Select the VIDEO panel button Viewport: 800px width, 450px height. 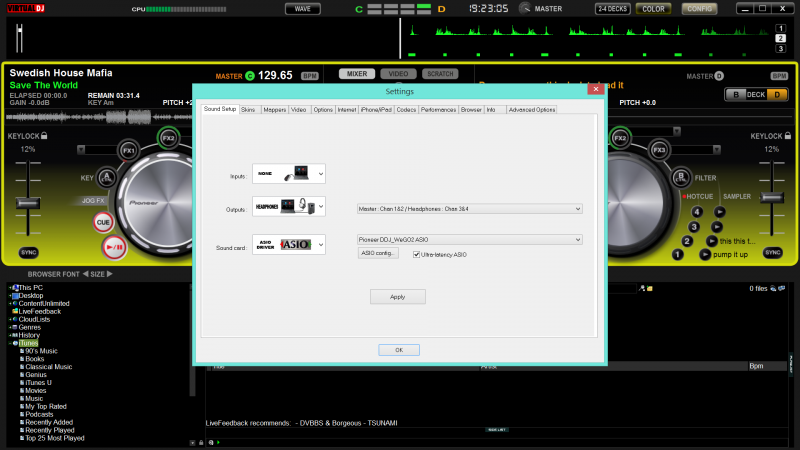click(398, 74)
